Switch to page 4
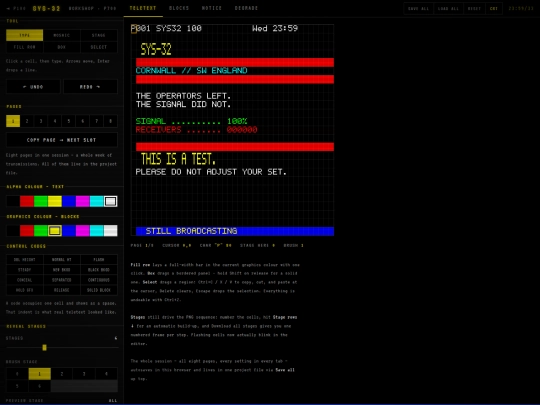This screenshot has width=540, height=405. (55, 121)
